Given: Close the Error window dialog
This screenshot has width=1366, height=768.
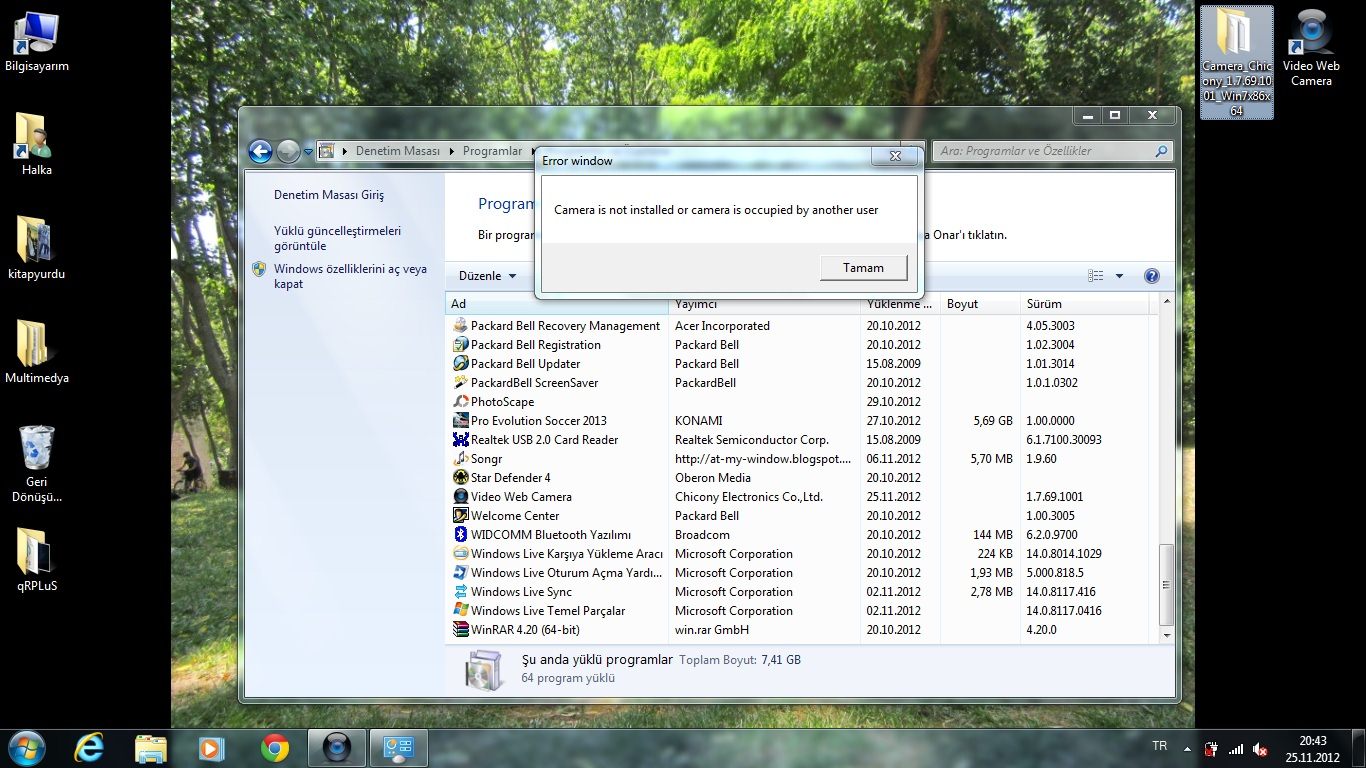Looking at the screenshot, I should (895, 156).
